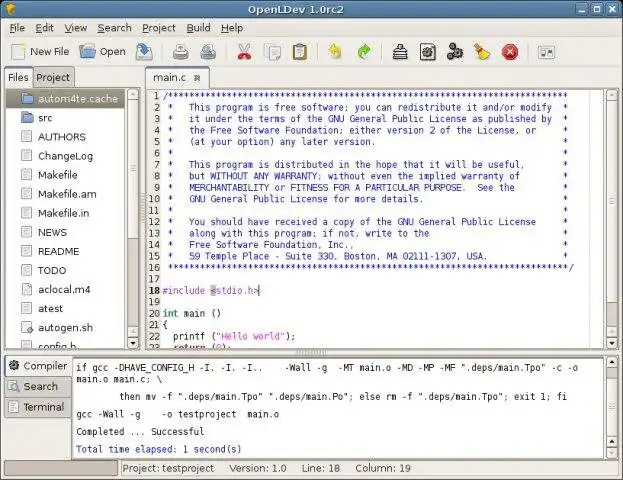Open the Build menu
The height and width of the screenshot is (480, 623).
tap(198, 28)
